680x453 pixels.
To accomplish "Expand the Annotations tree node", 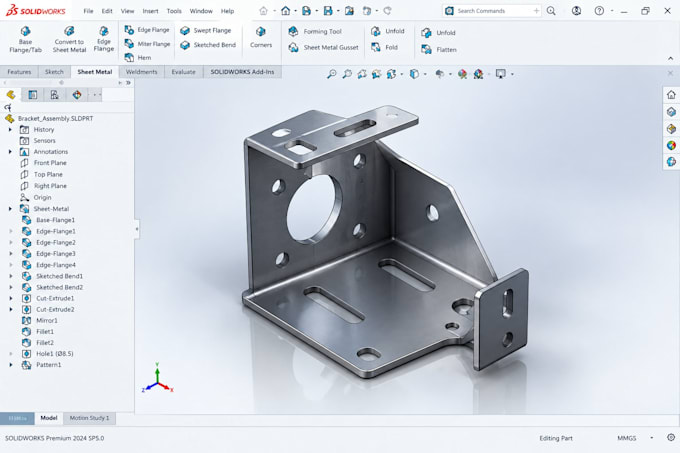I will (10, 152).
